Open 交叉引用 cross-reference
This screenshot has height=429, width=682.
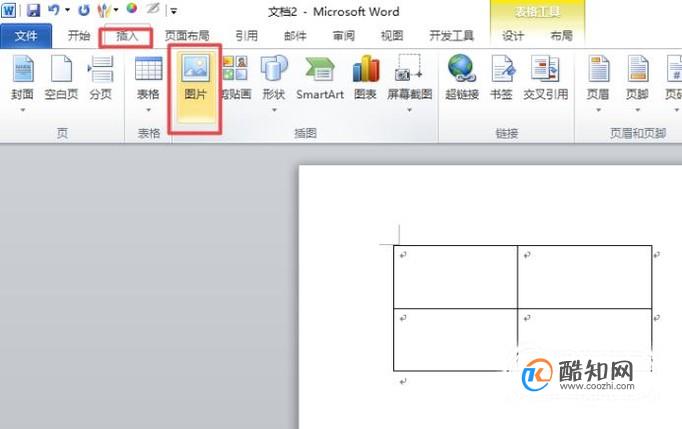pyautogui.click(x=545, y=78)
